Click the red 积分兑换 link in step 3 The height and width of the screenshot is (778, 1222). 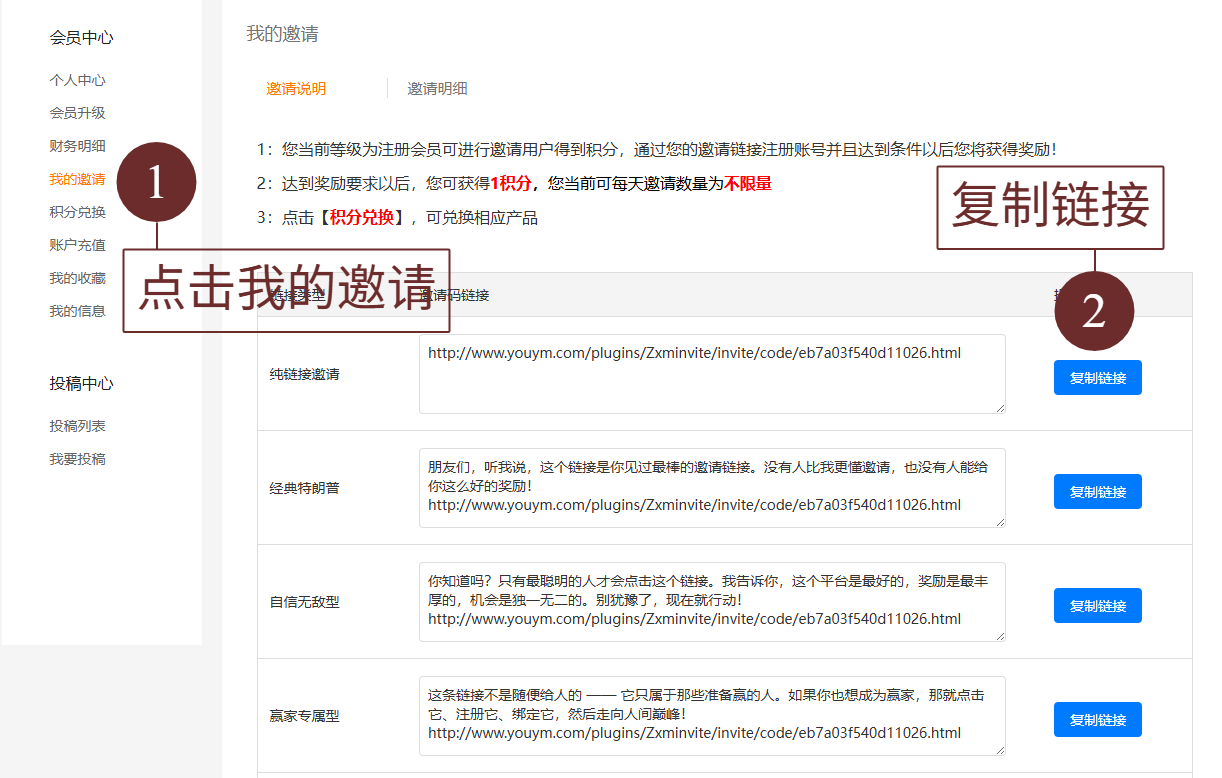[362, 218]
